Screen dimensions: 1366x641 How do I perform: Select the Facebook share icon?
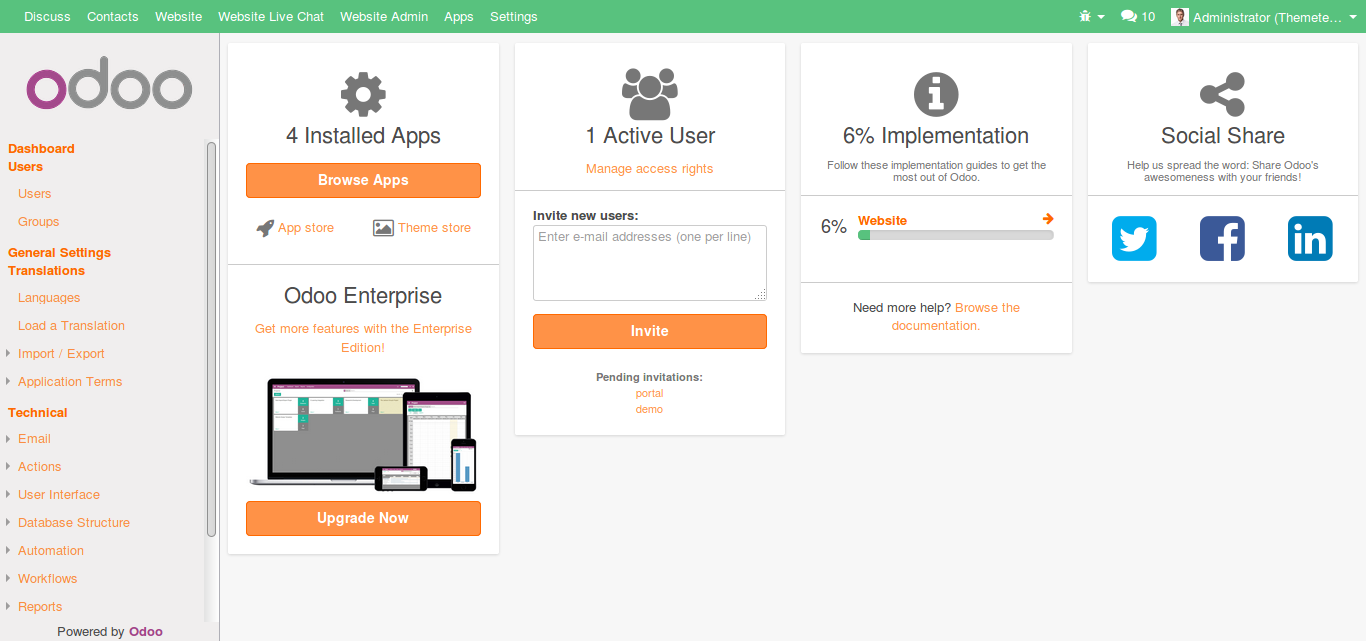coord(1222,238)
